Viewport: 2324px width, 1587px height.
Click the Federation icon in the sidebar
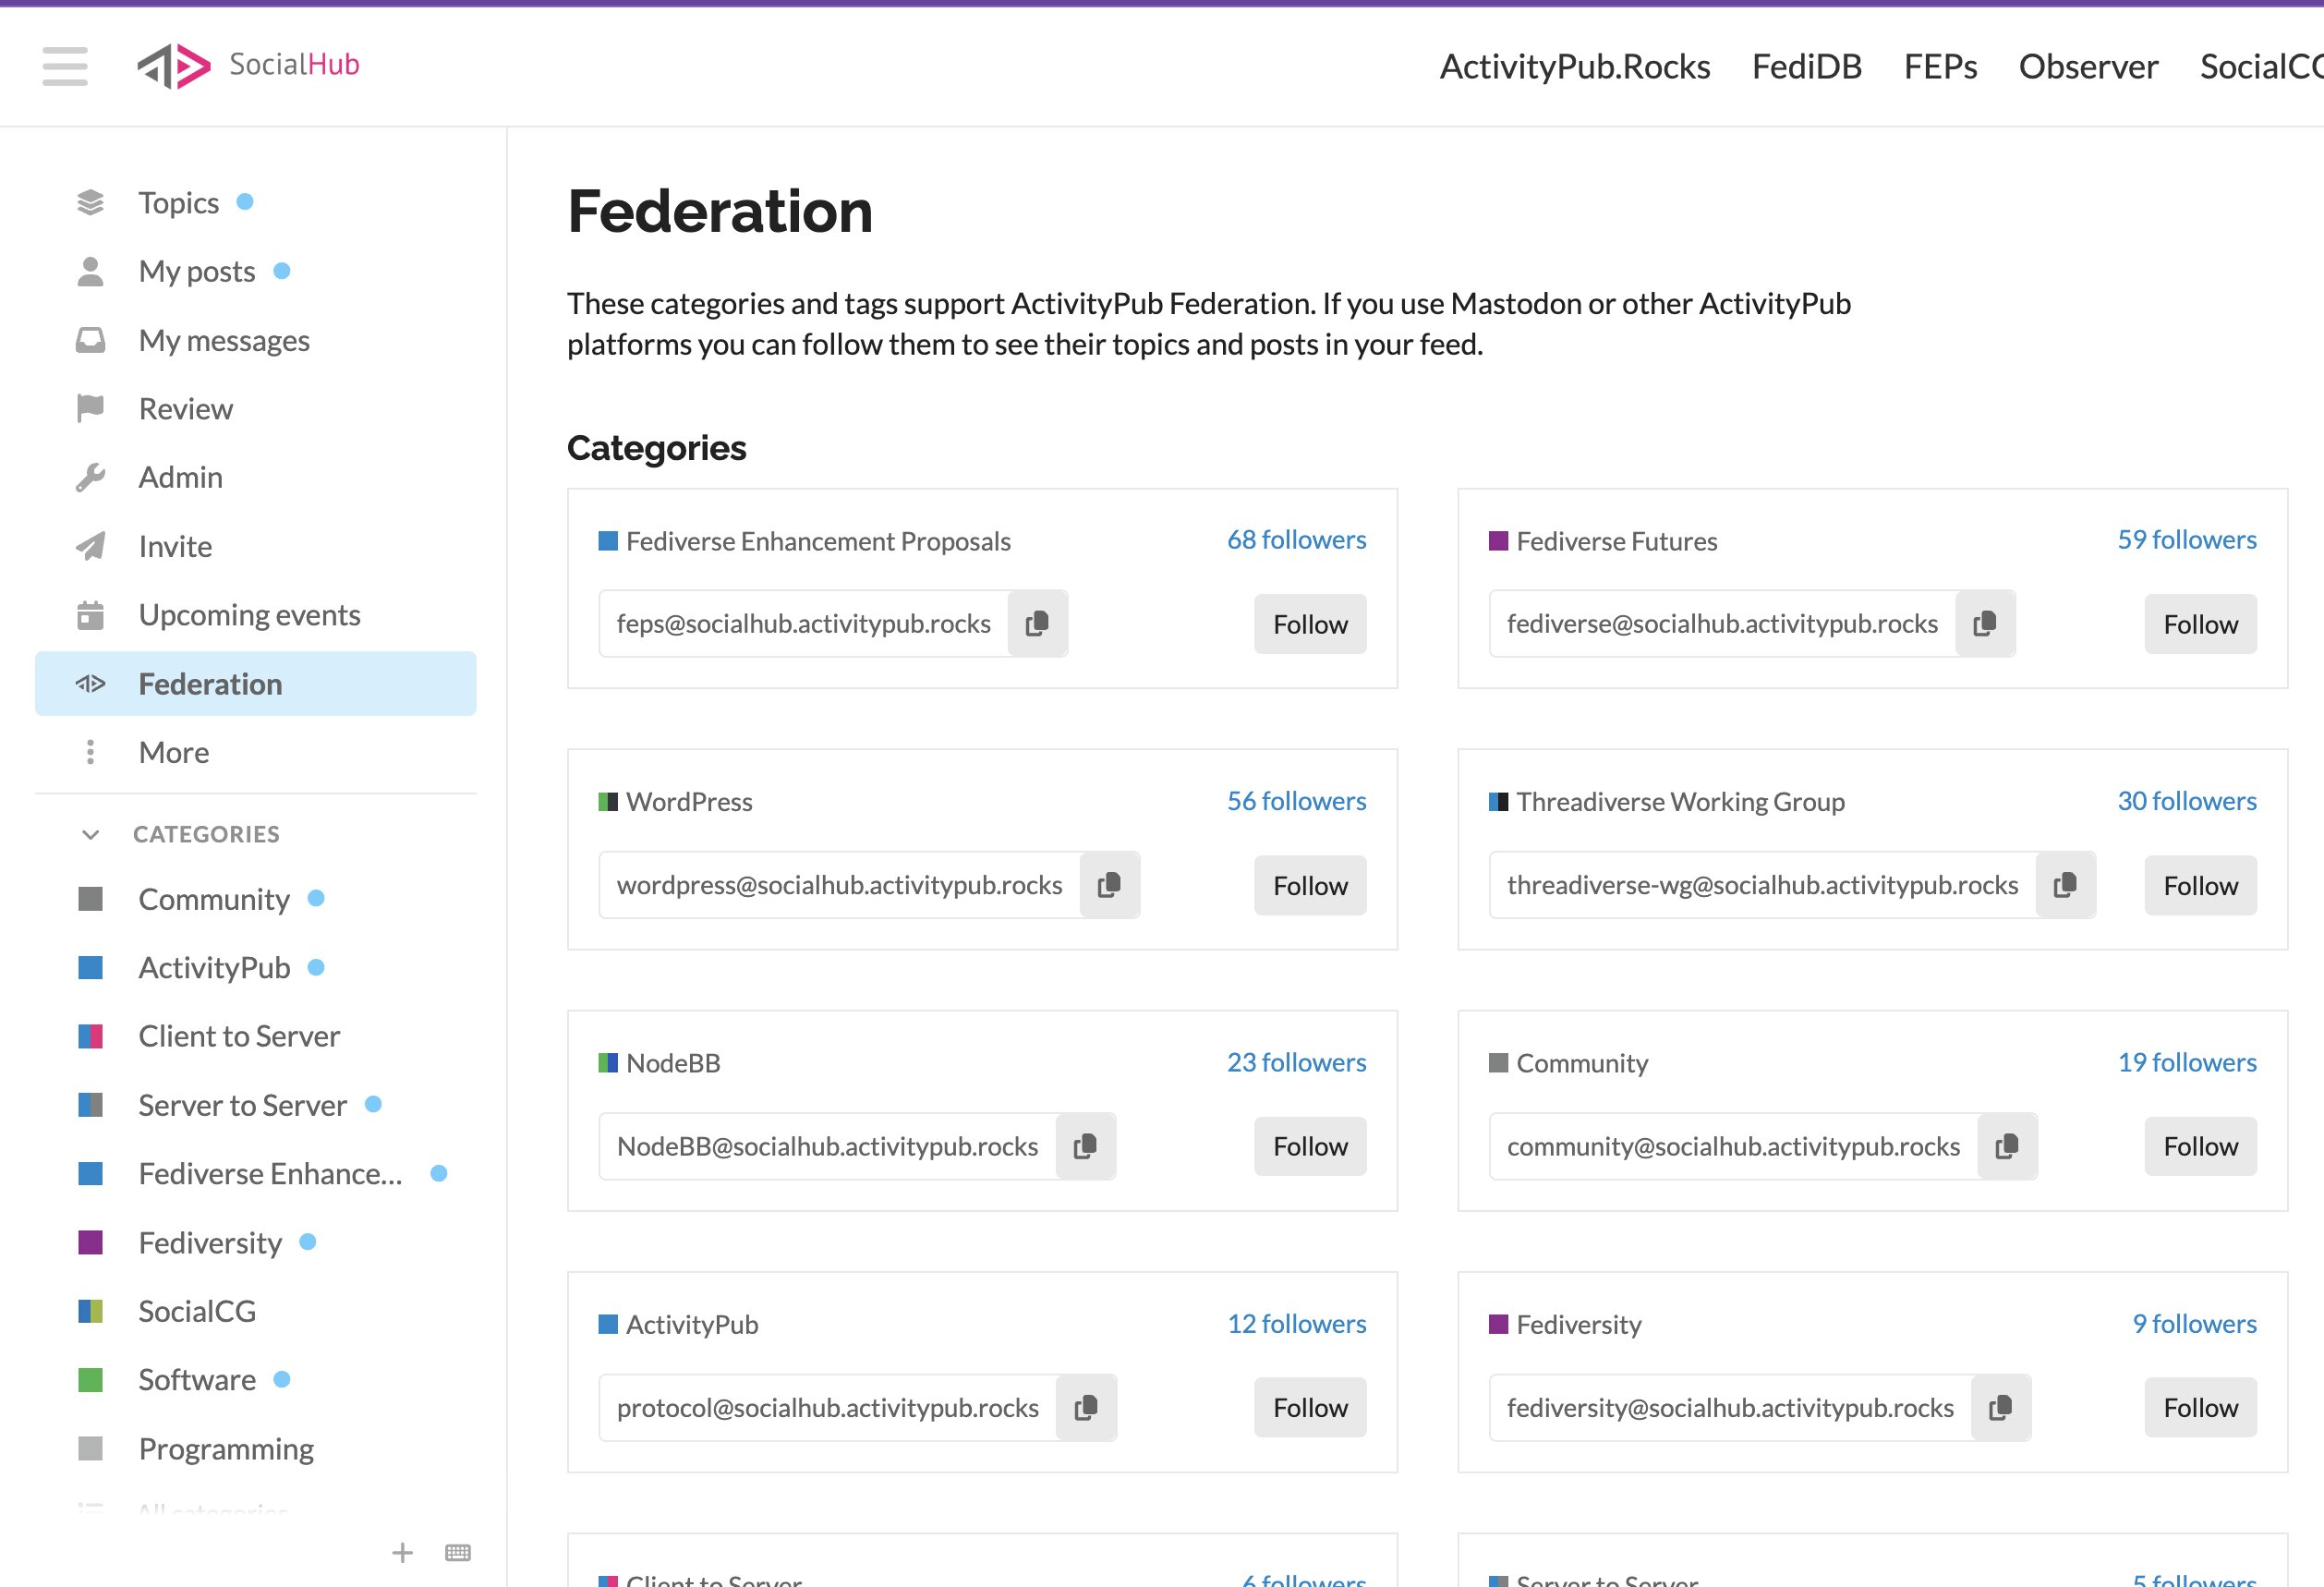(x=90, y=684)
